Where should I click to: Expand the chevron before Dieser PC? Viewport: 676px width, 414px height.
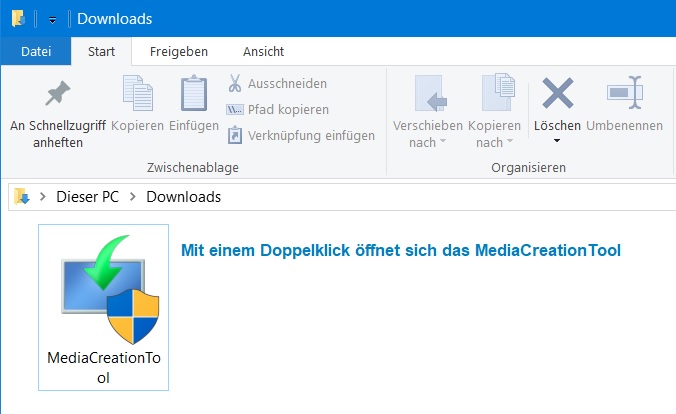click(x=42, y=197)
